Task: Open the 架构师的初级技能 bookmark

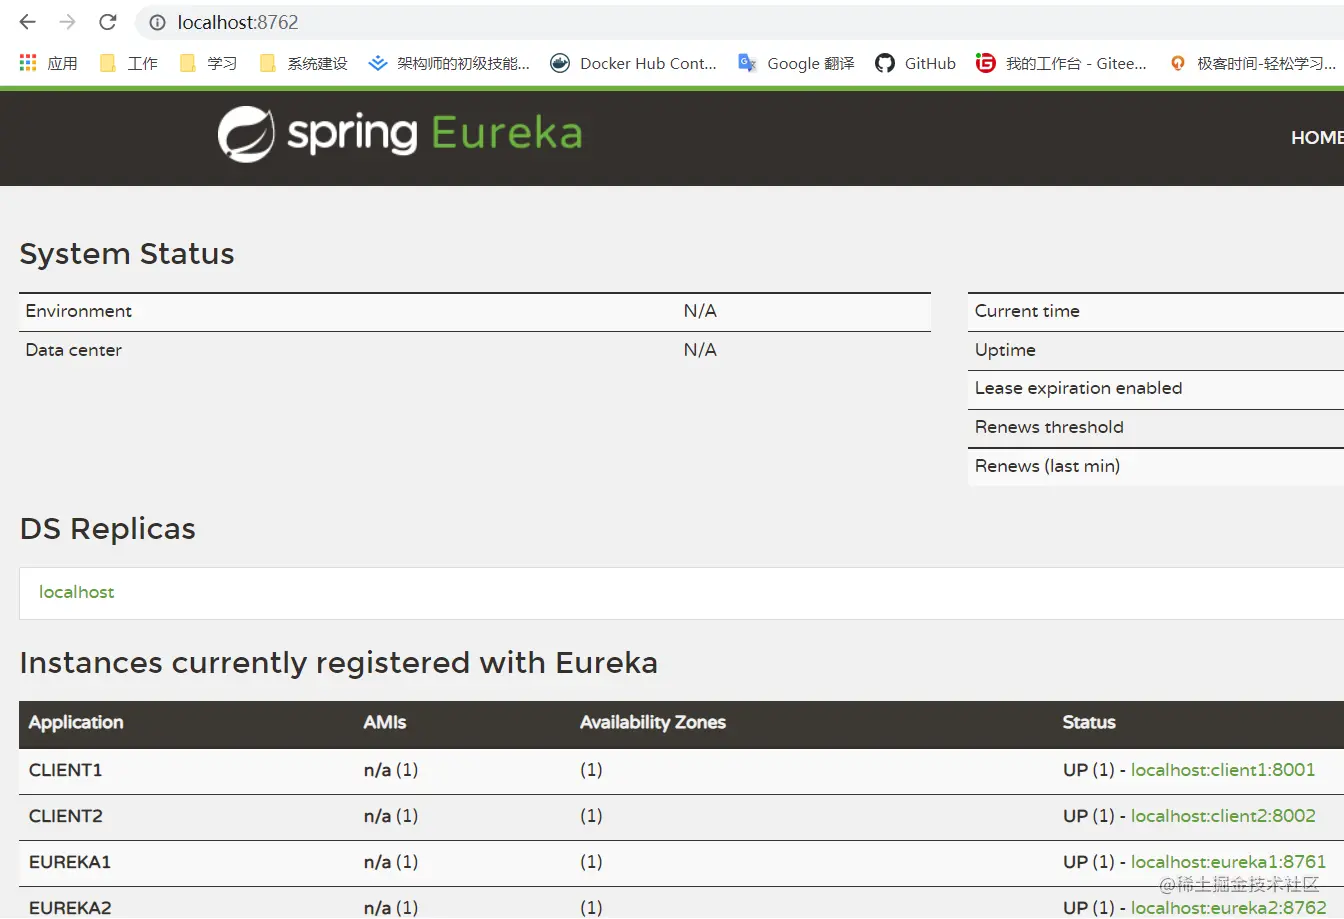Action: click(x=449, y=63)
